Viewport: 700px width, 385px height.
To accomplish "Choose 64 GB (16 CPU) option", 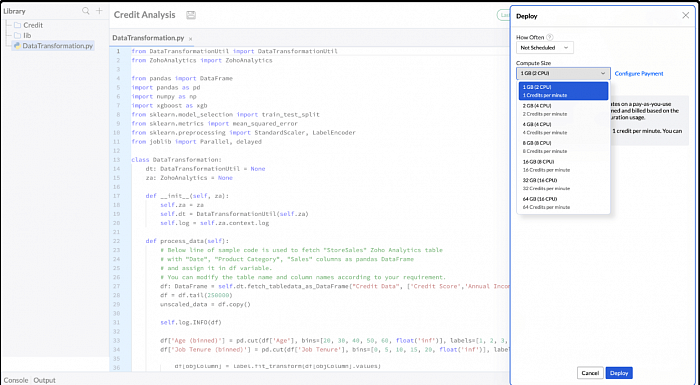I will pos(563,203).
